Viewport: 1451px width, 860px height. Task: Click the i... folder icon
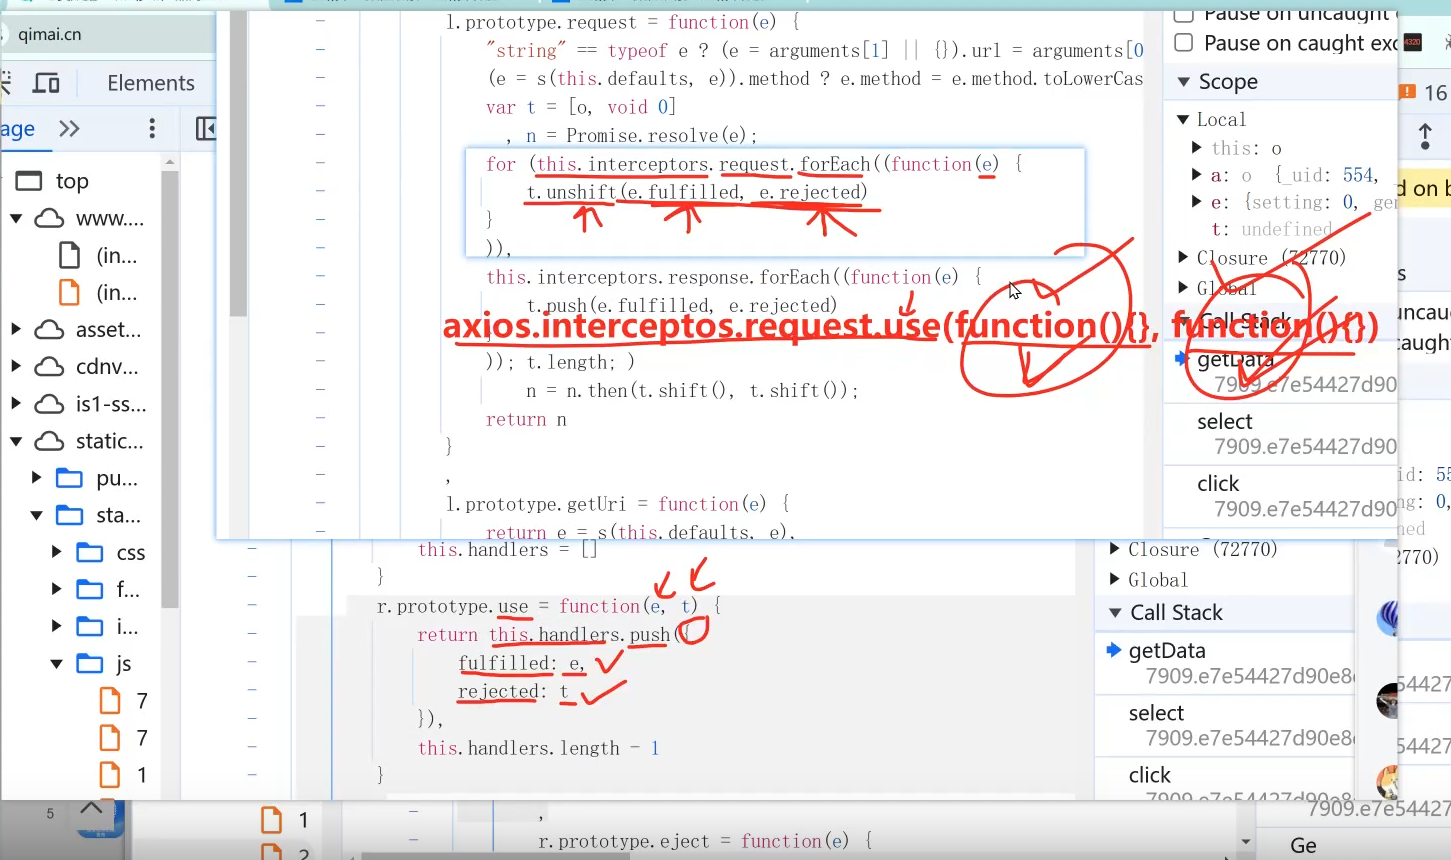(x=90, y=626)
